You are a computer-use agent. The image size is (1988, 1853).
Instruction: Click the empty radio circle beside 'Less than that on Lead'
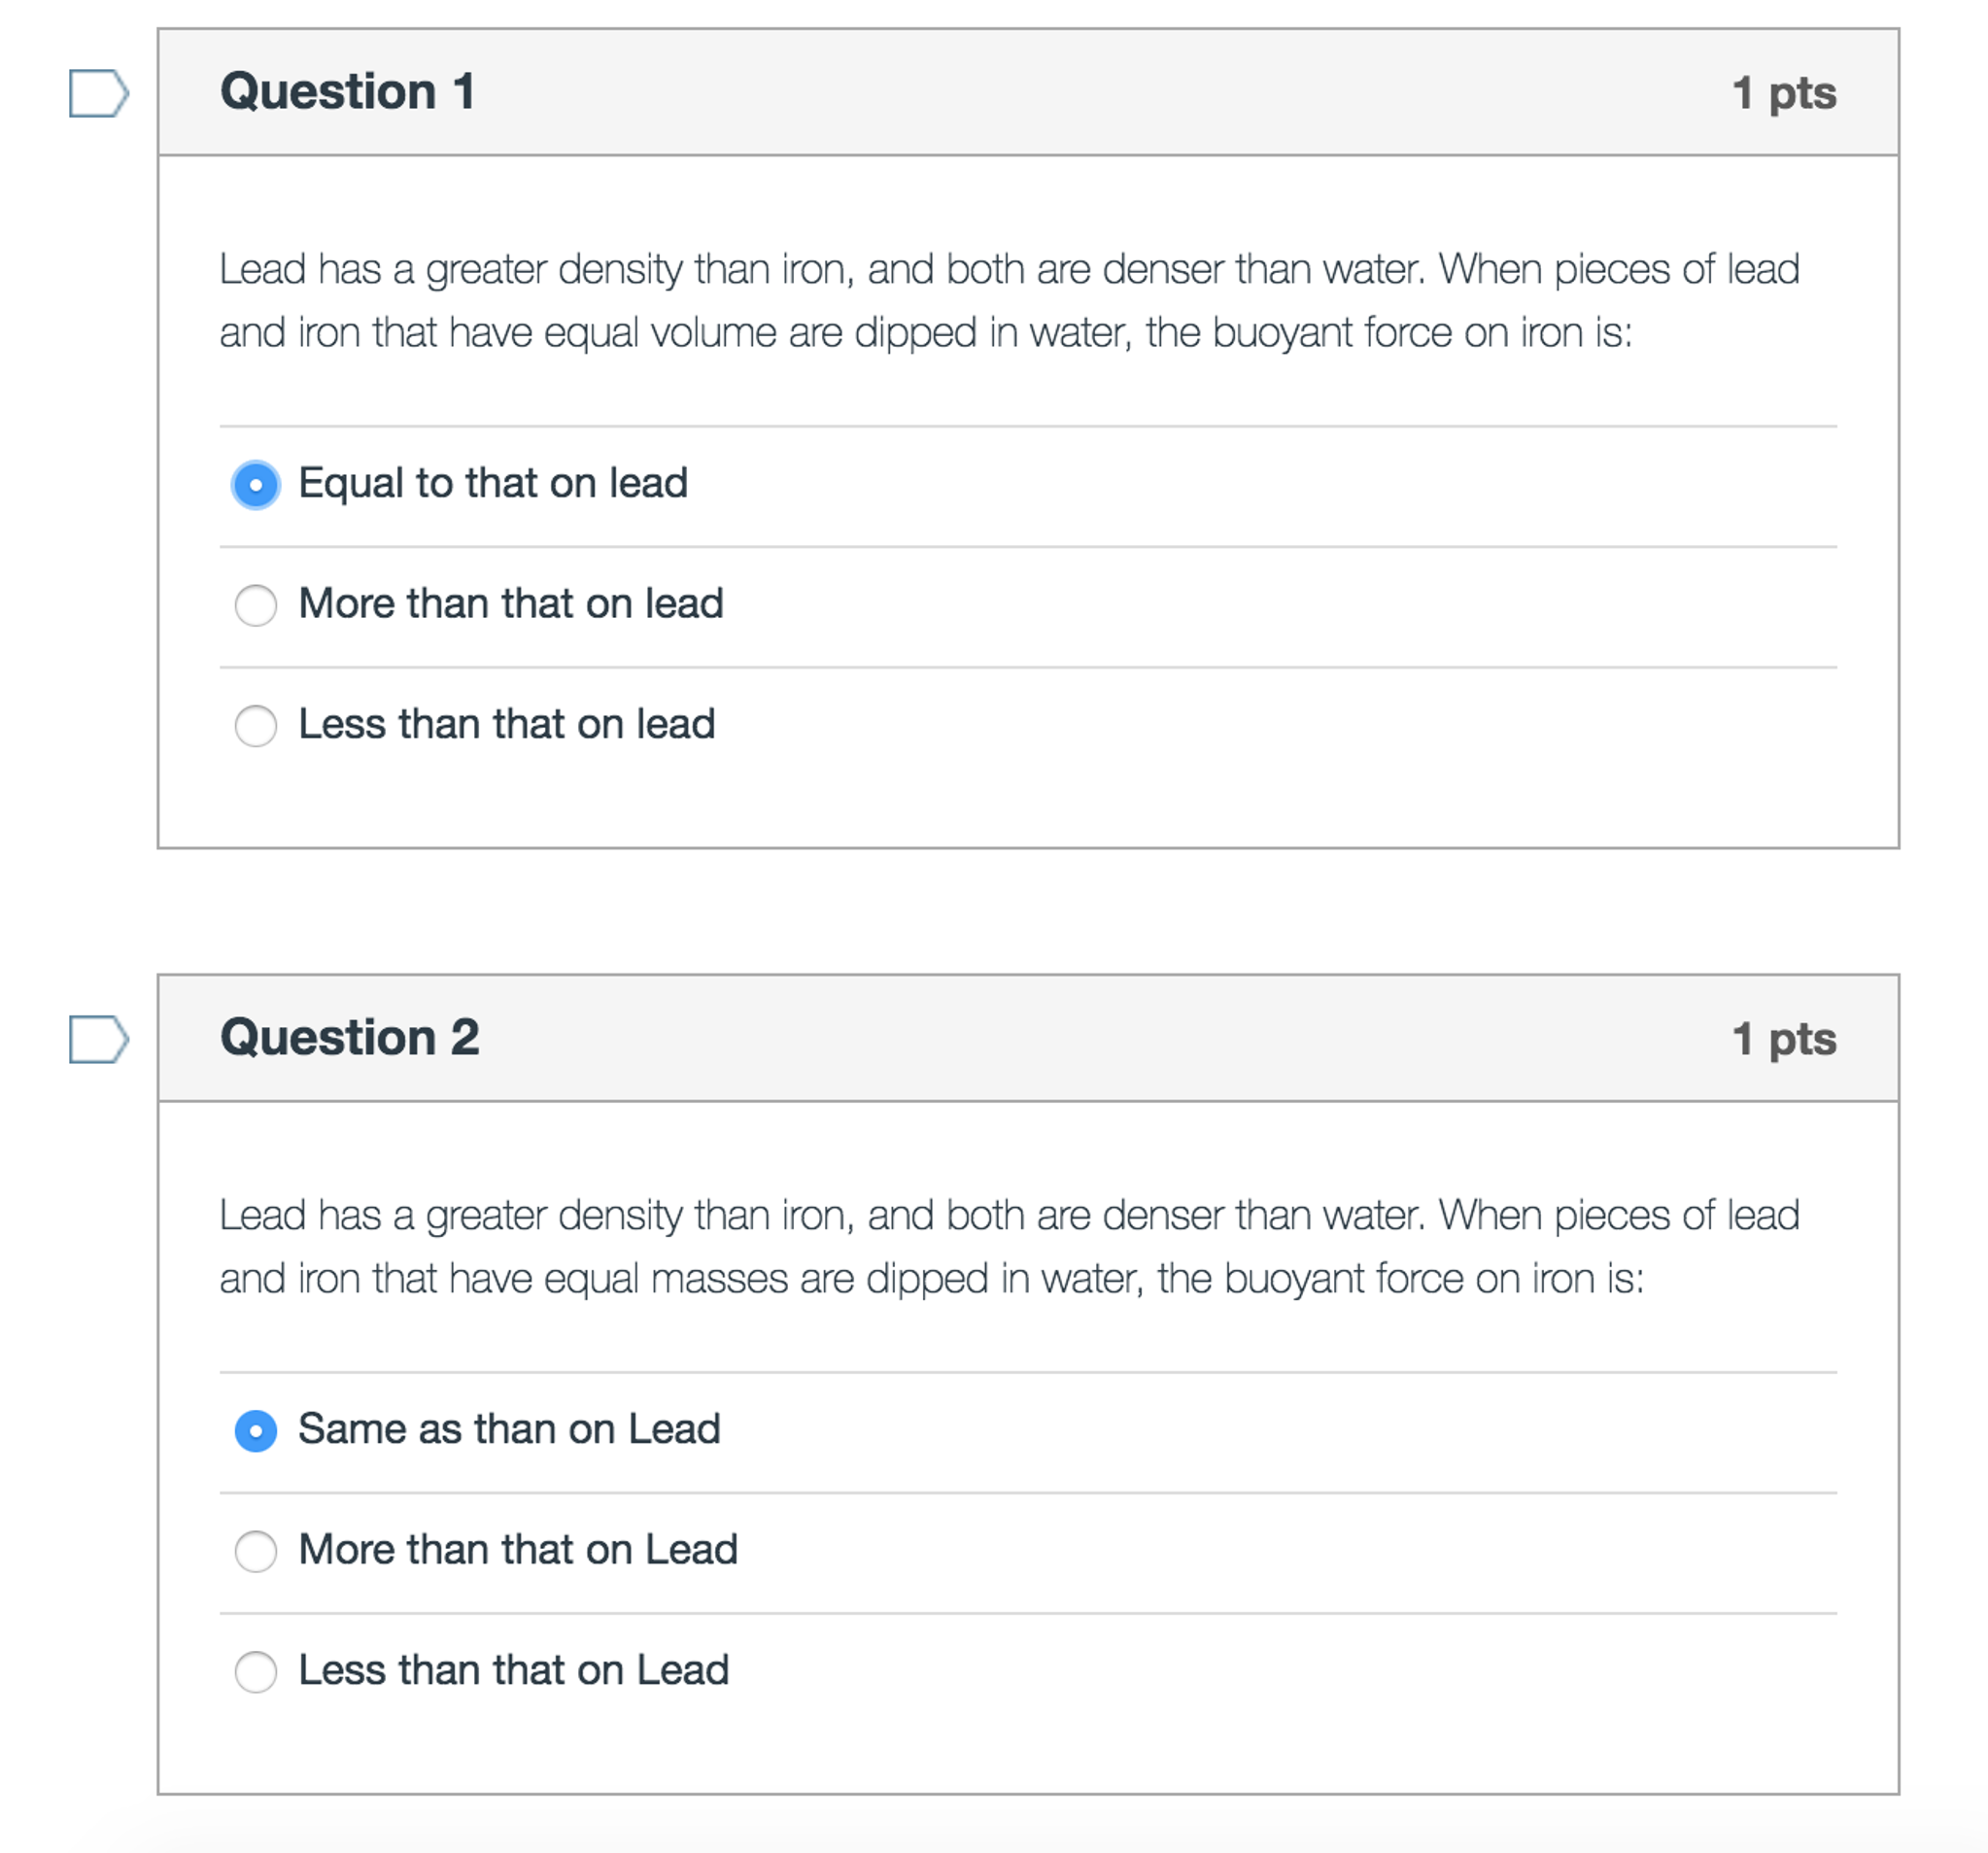256,1672
